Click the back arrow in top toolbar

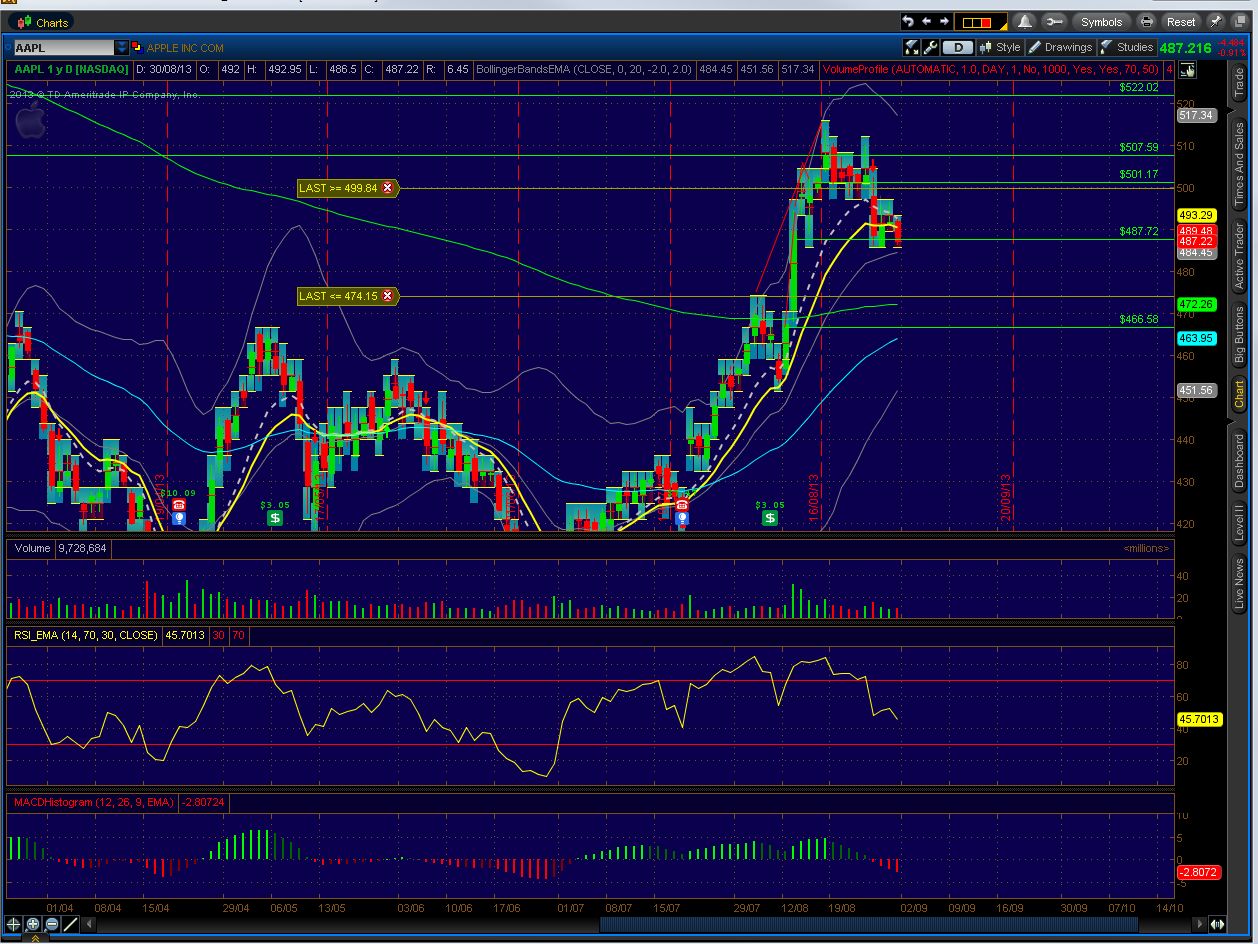click(x=927, y=22)
